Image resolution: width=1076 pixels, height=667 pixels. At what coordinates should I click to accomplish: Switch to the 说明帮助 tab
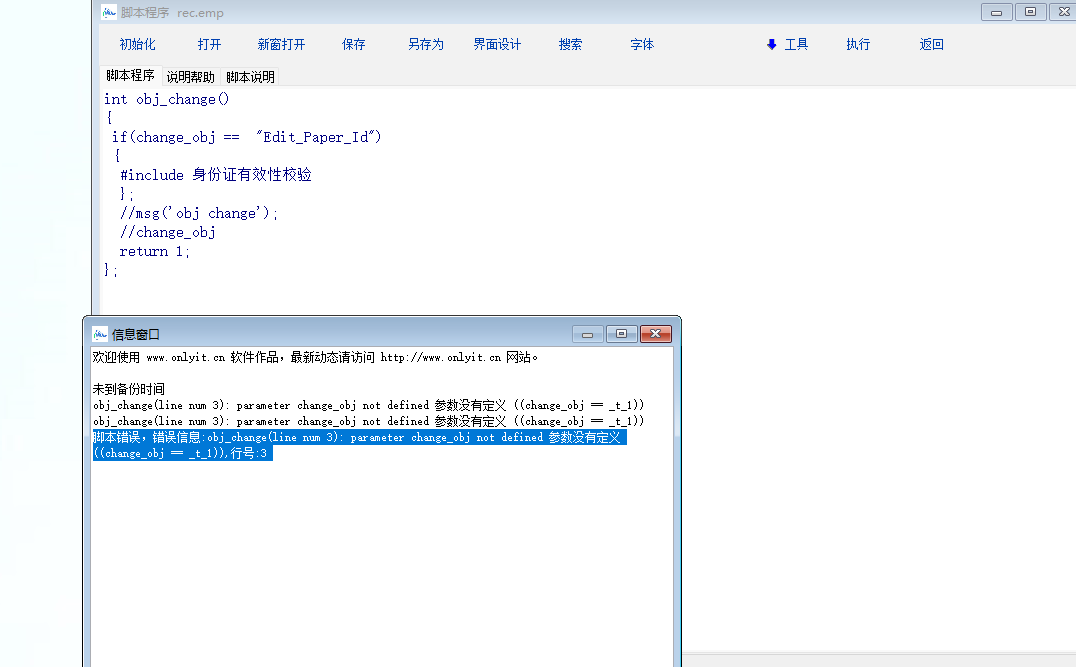tap(190, 77)
